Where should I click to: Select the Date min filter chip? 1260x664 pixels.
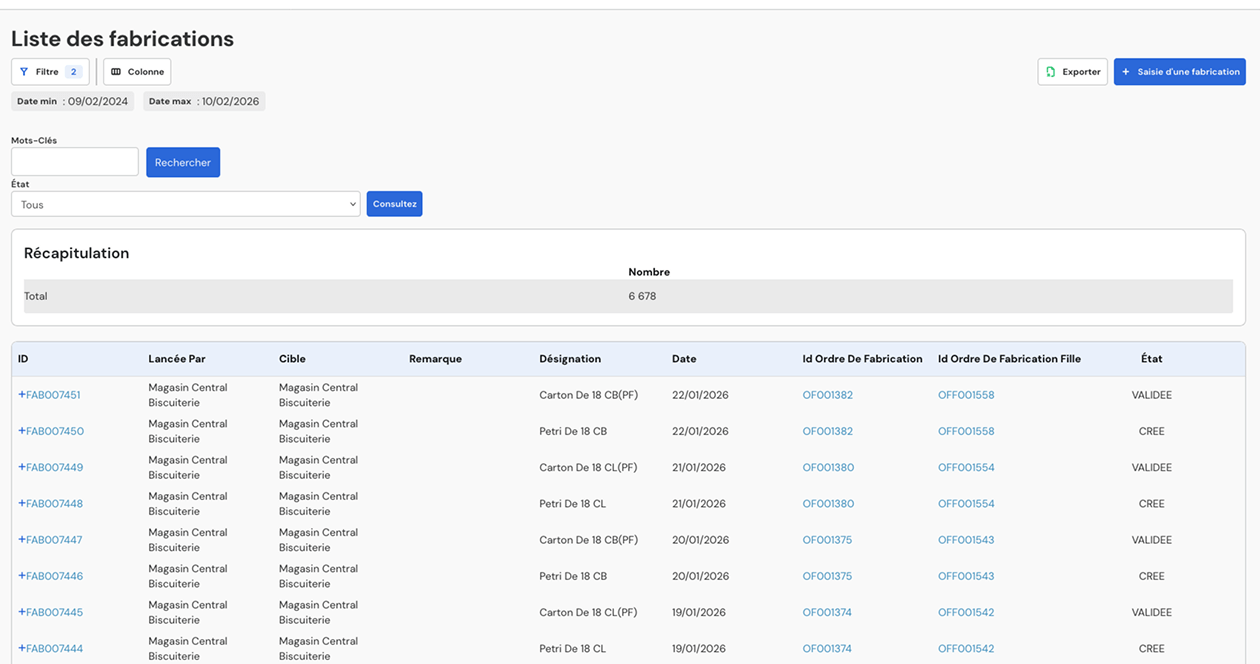(72, 101)
